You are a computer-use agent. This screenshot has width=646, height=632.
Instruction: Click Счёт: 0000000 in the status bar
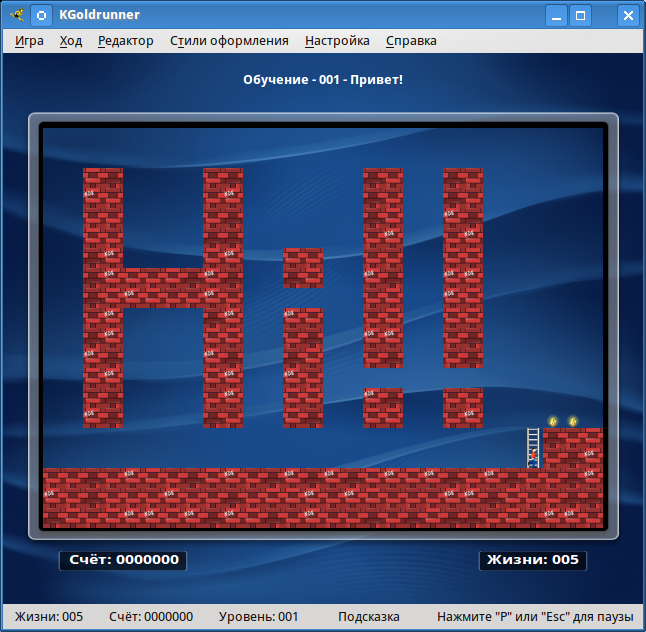151,617
